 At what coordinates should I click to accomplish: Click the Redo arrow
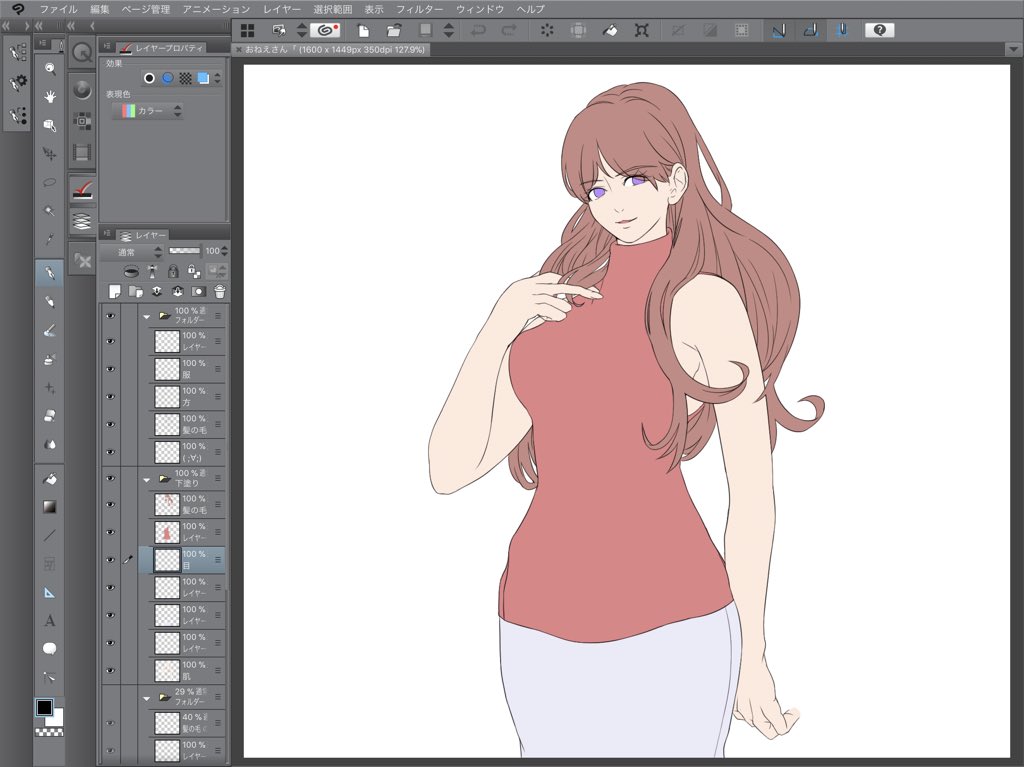[x=509, y=30]
